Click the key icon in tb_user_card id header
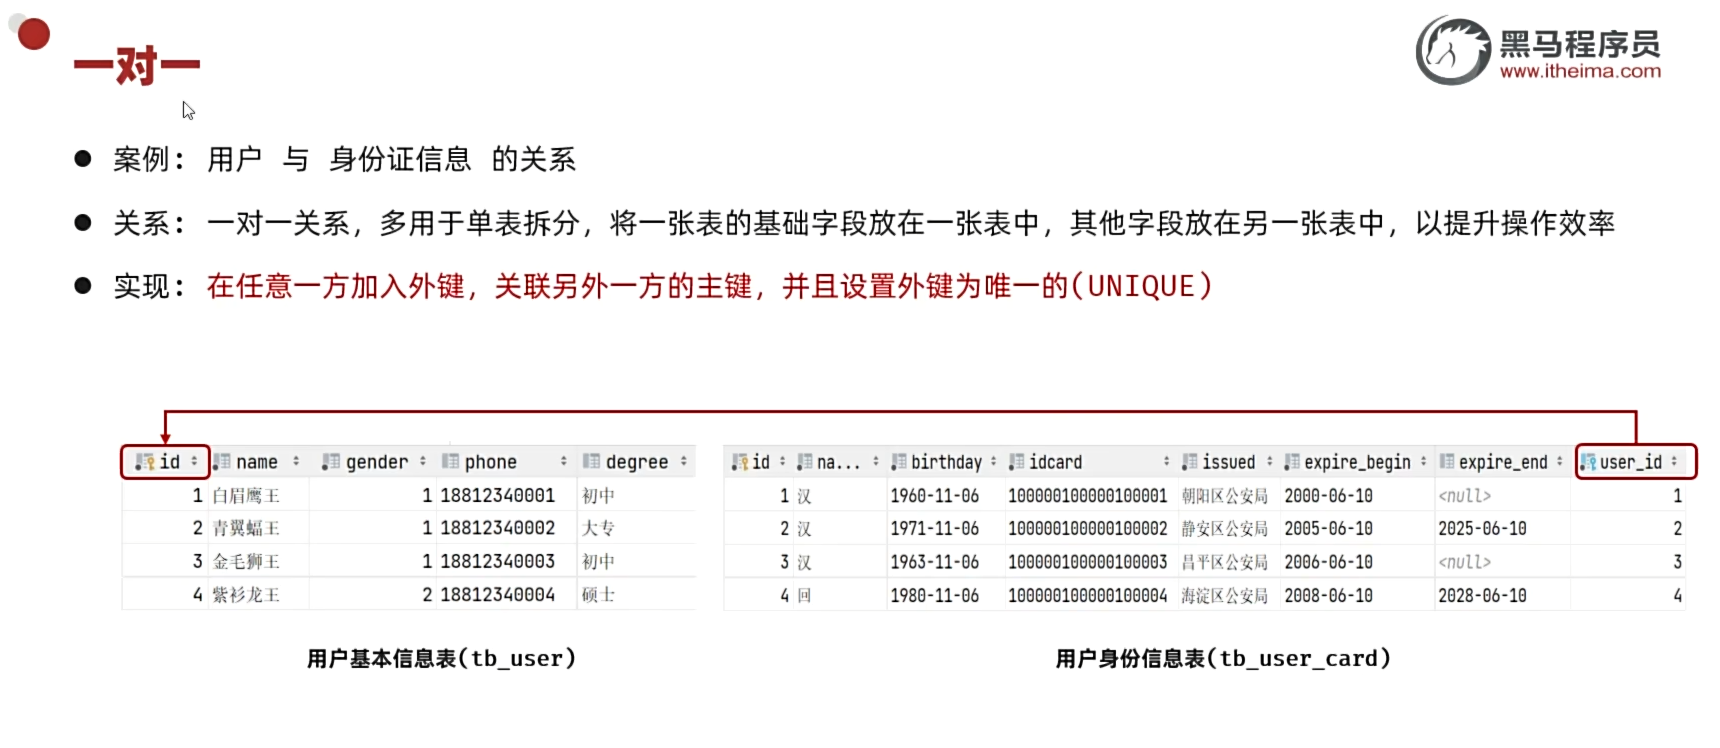This screenshot has height=748, width=1720. pos(740,462)
